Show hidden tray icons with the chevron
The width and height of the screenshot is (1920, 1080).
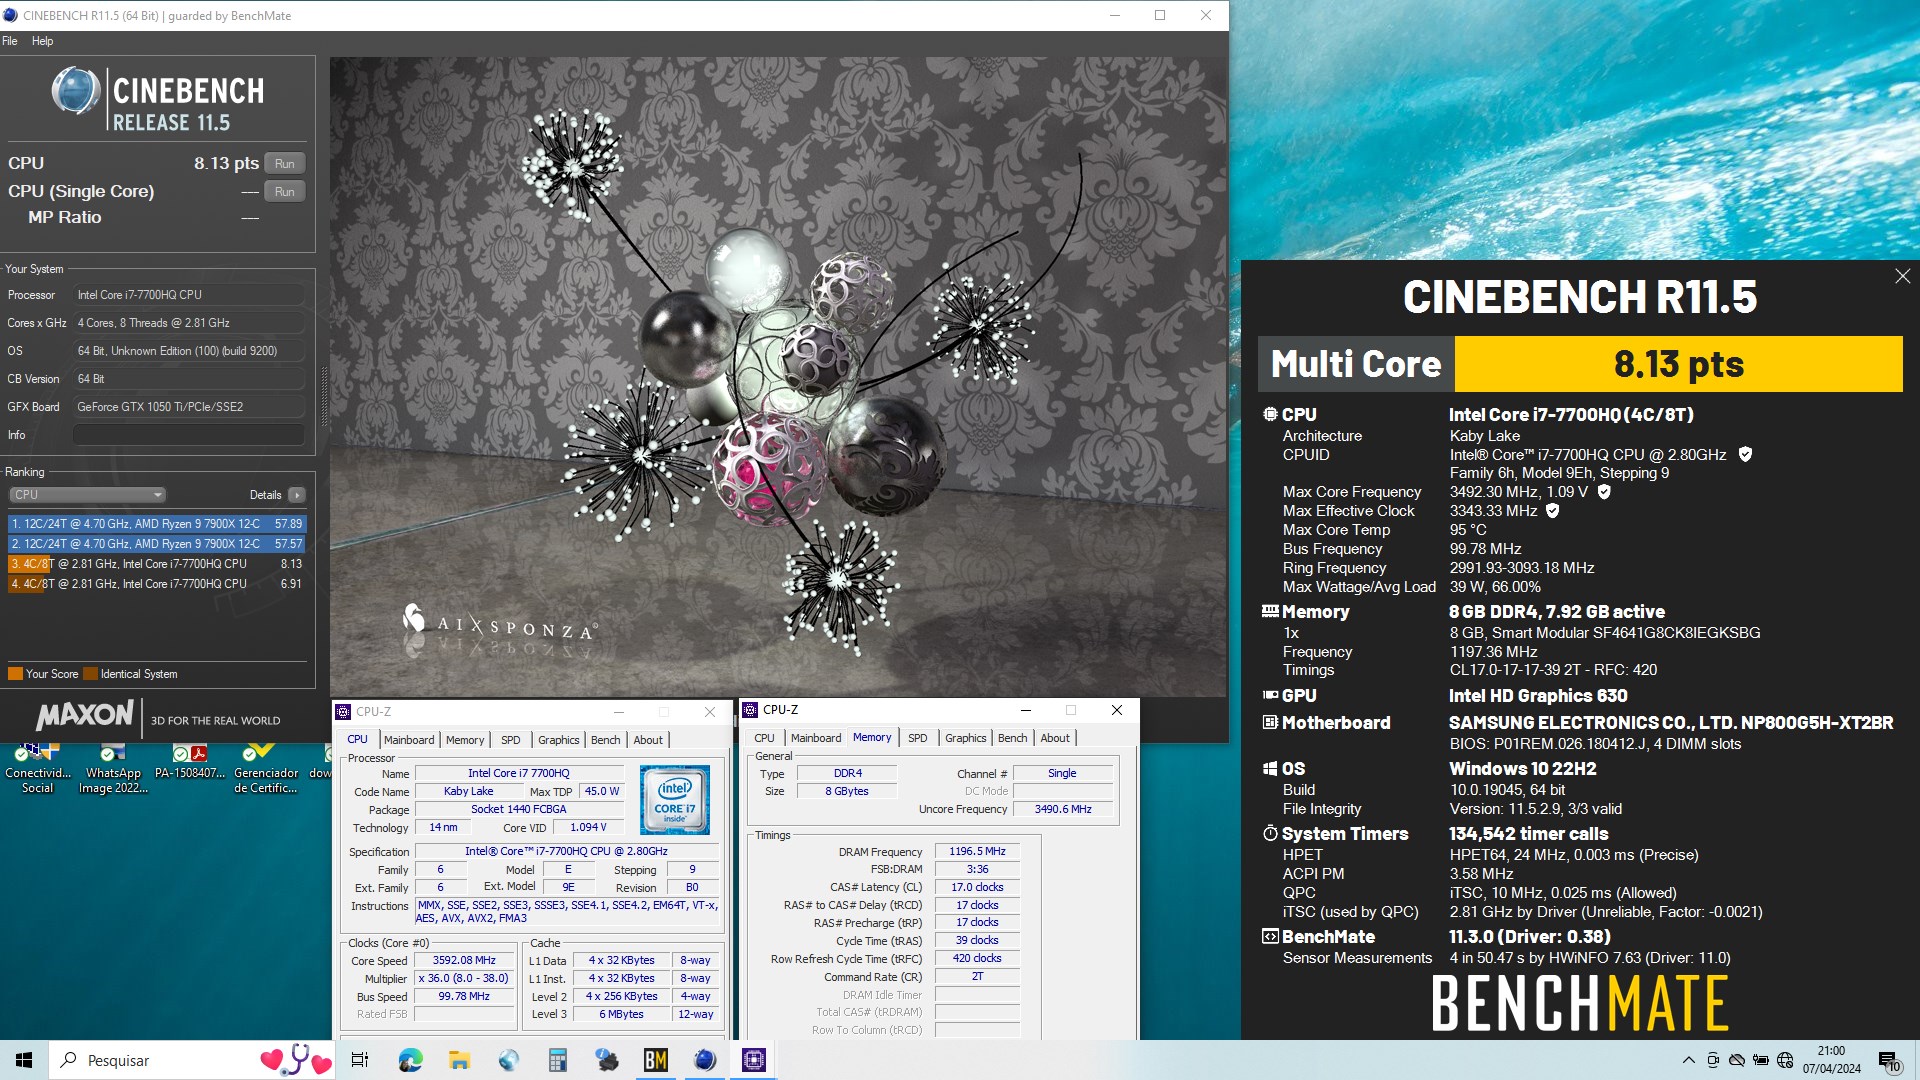pos(1688,1060)
